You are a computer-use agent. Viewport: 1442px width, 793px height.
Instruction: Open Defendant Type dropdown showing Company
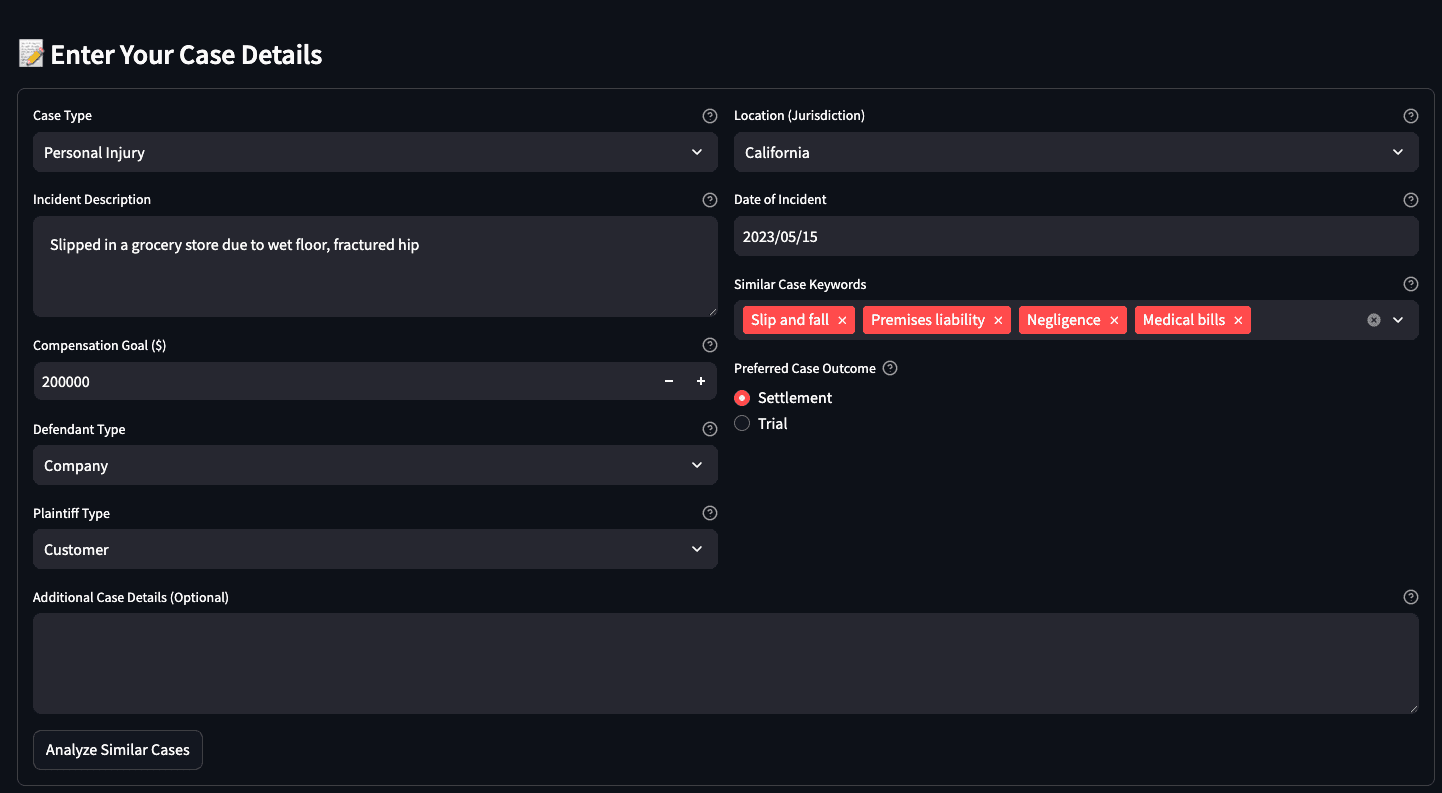375,465
